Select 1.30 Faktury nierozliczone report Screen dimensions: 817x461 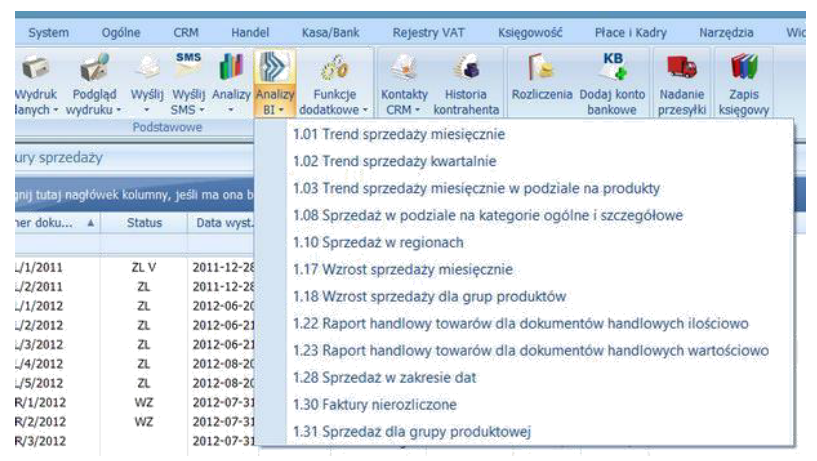(x=374, y=405)
